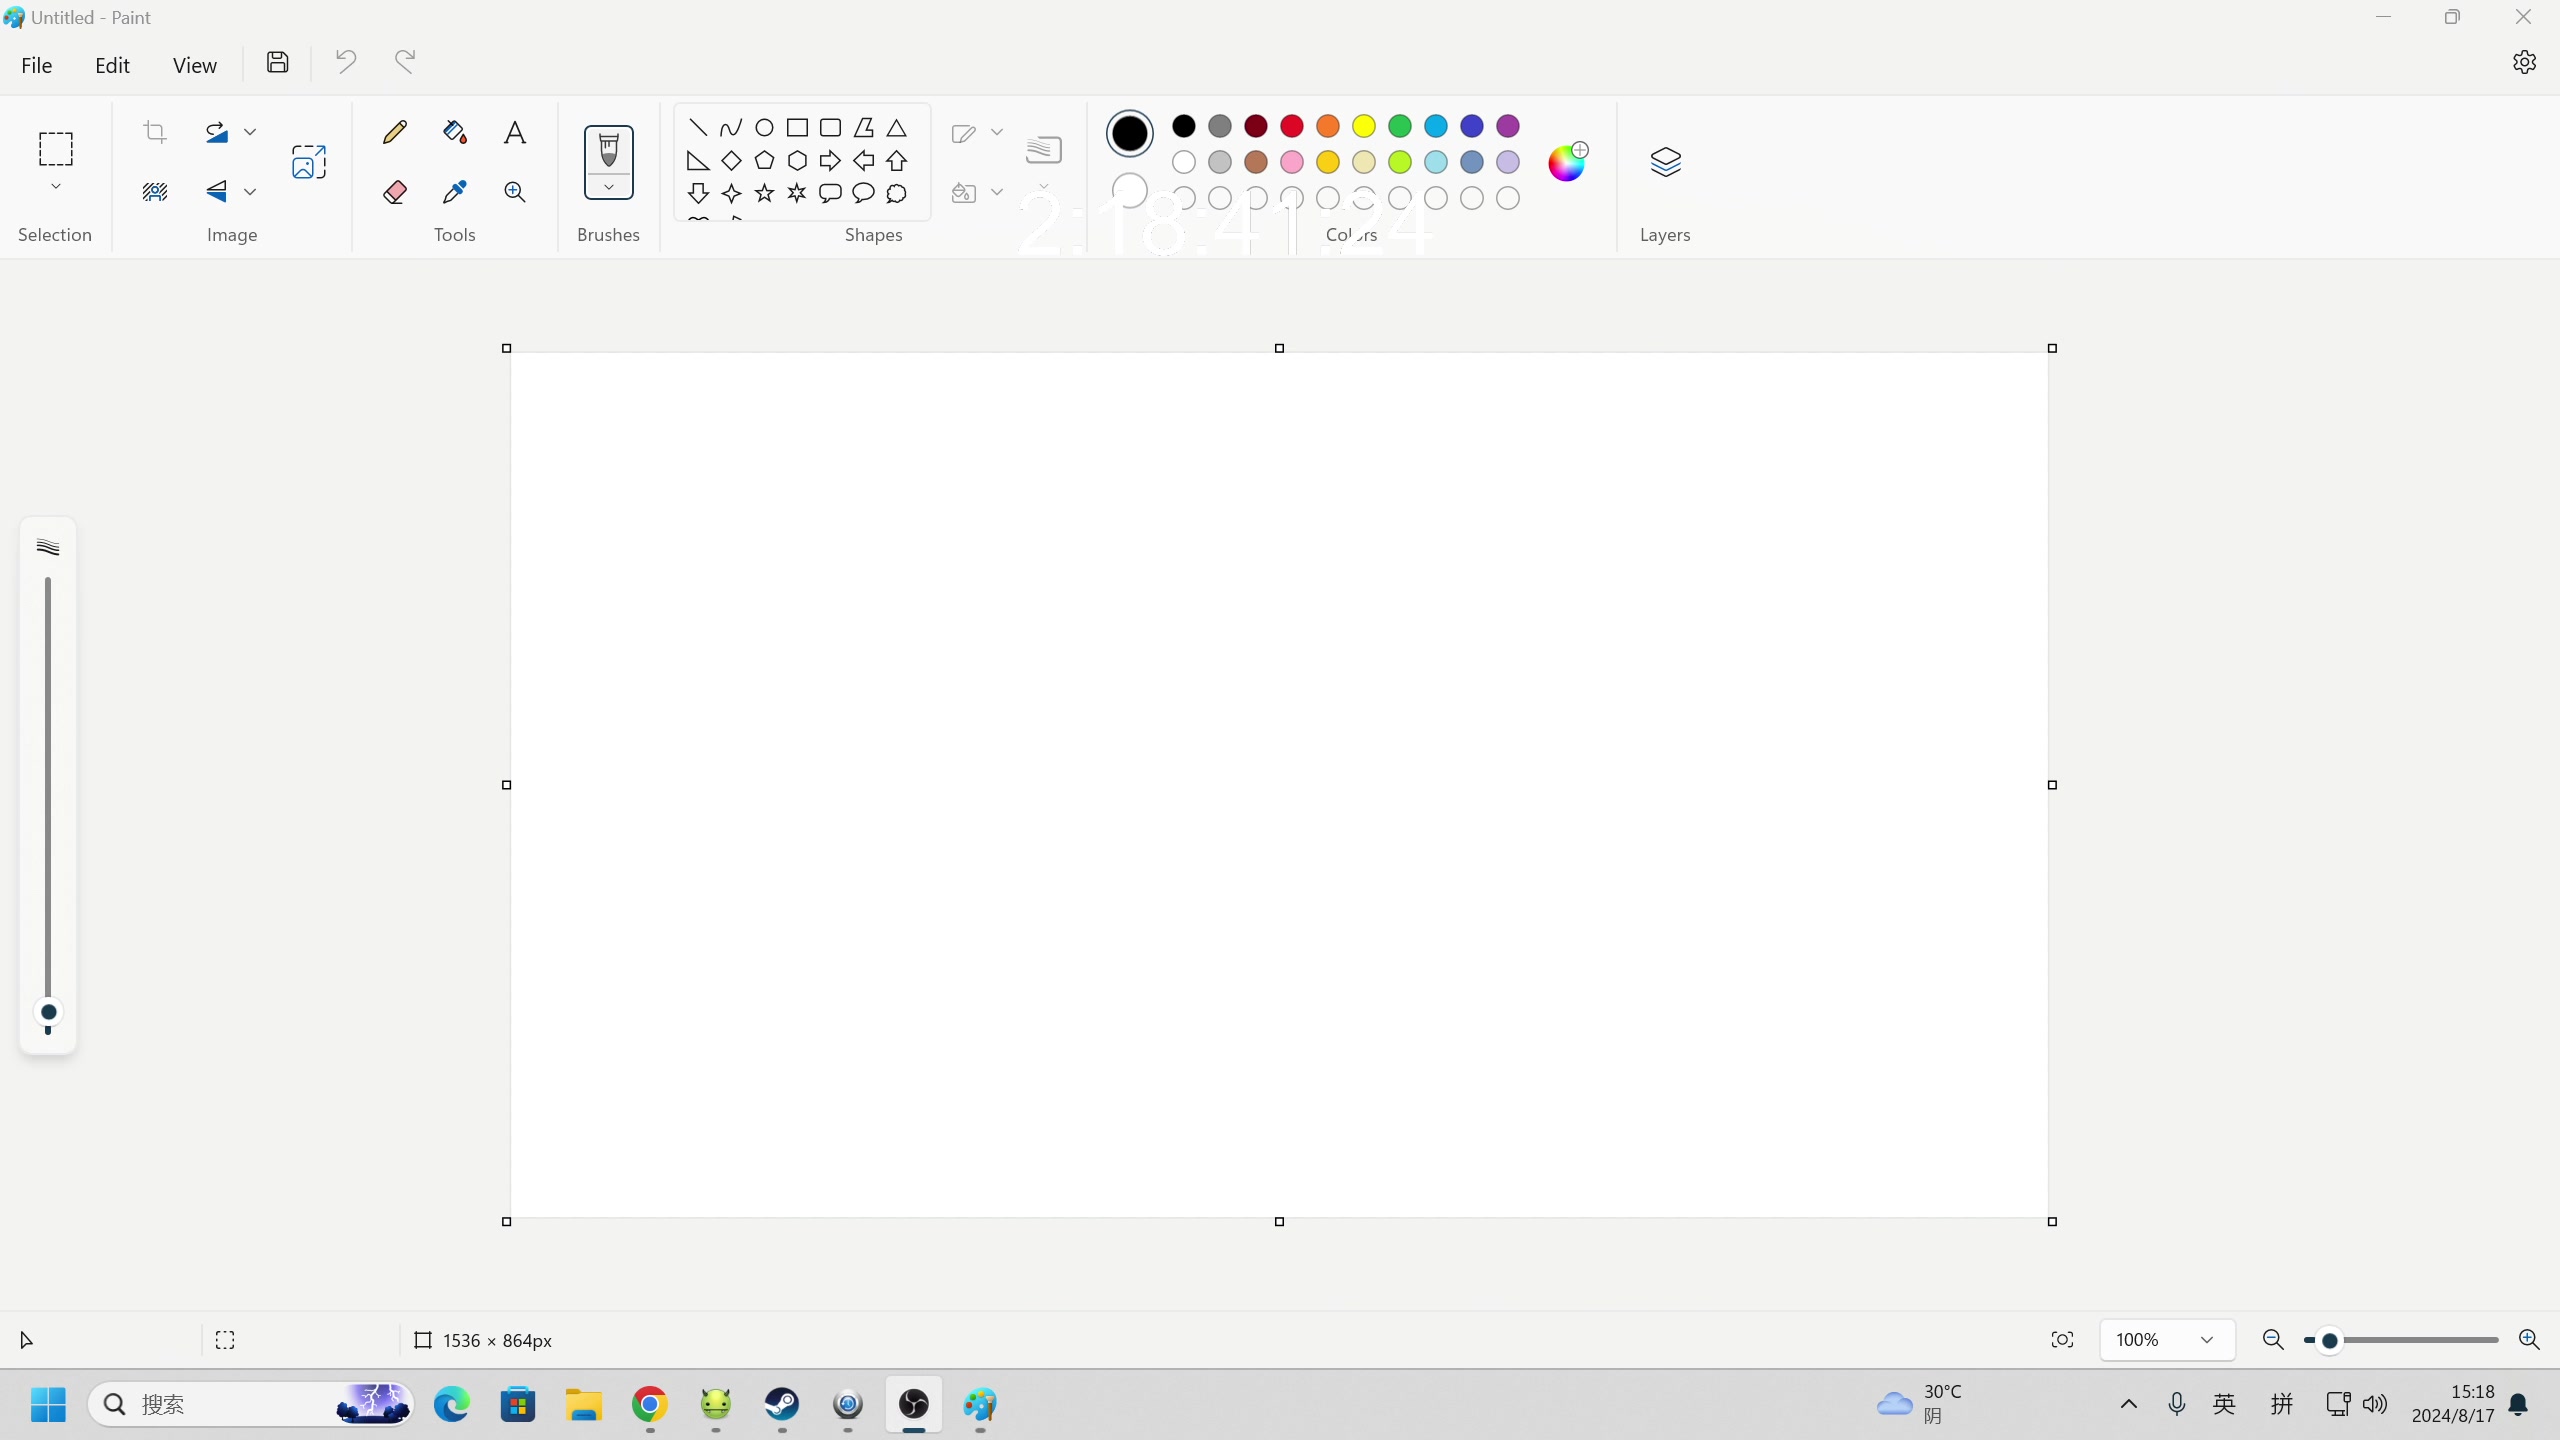This screenshot has width=2560, height=1440.
Task: Click the Fit to window icon
Action: click(x=2062, y=1340)
